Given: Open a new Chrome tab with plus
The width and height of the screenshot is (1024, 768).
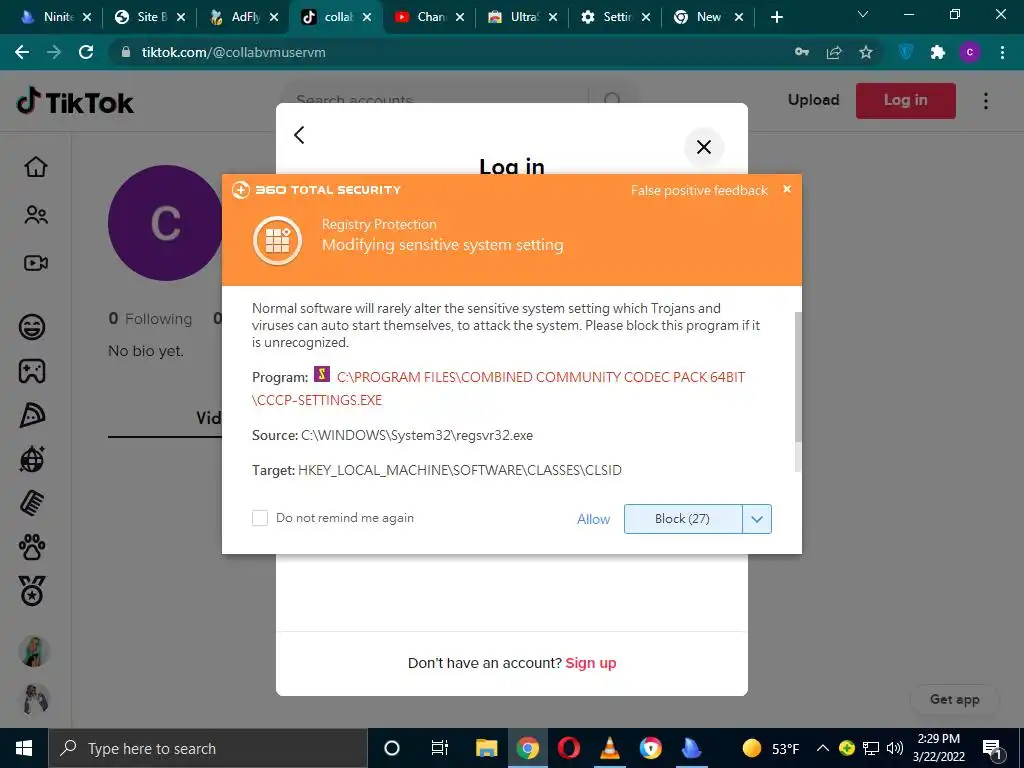Looking at the screenshot, I should coord(776,17).
